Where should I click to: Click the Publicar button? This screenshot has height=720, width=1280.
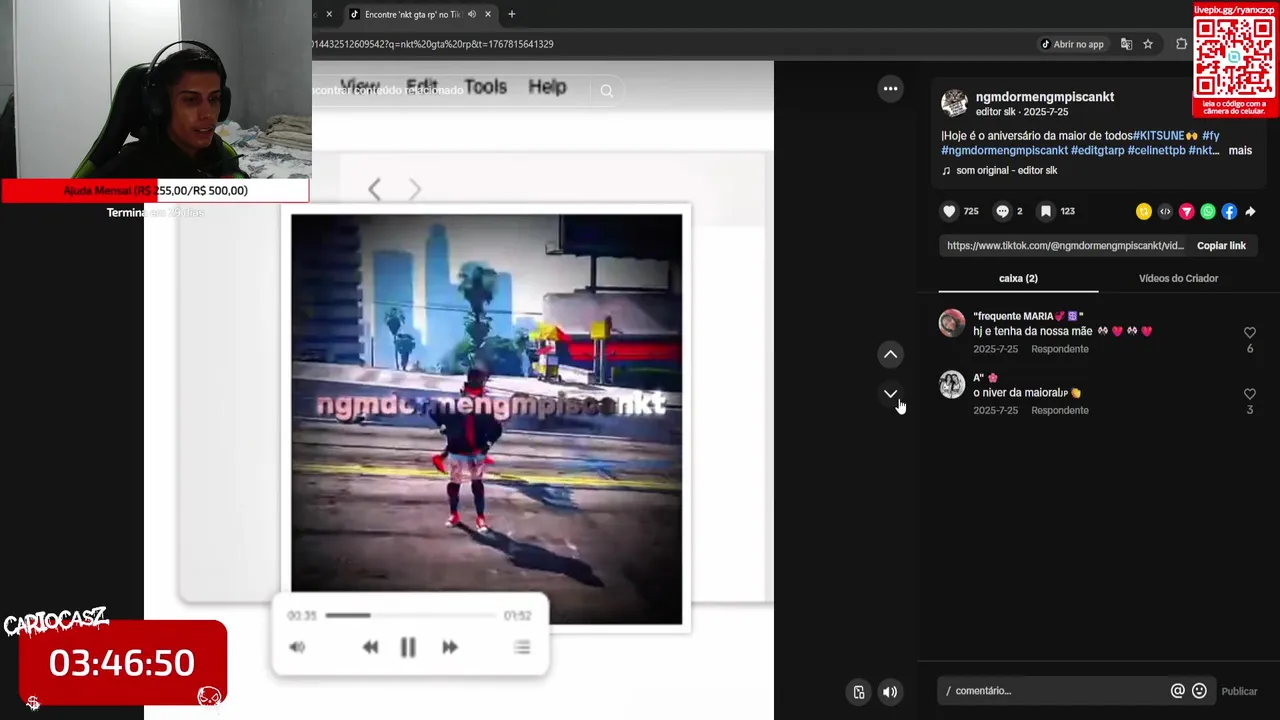pos(1239,691)
